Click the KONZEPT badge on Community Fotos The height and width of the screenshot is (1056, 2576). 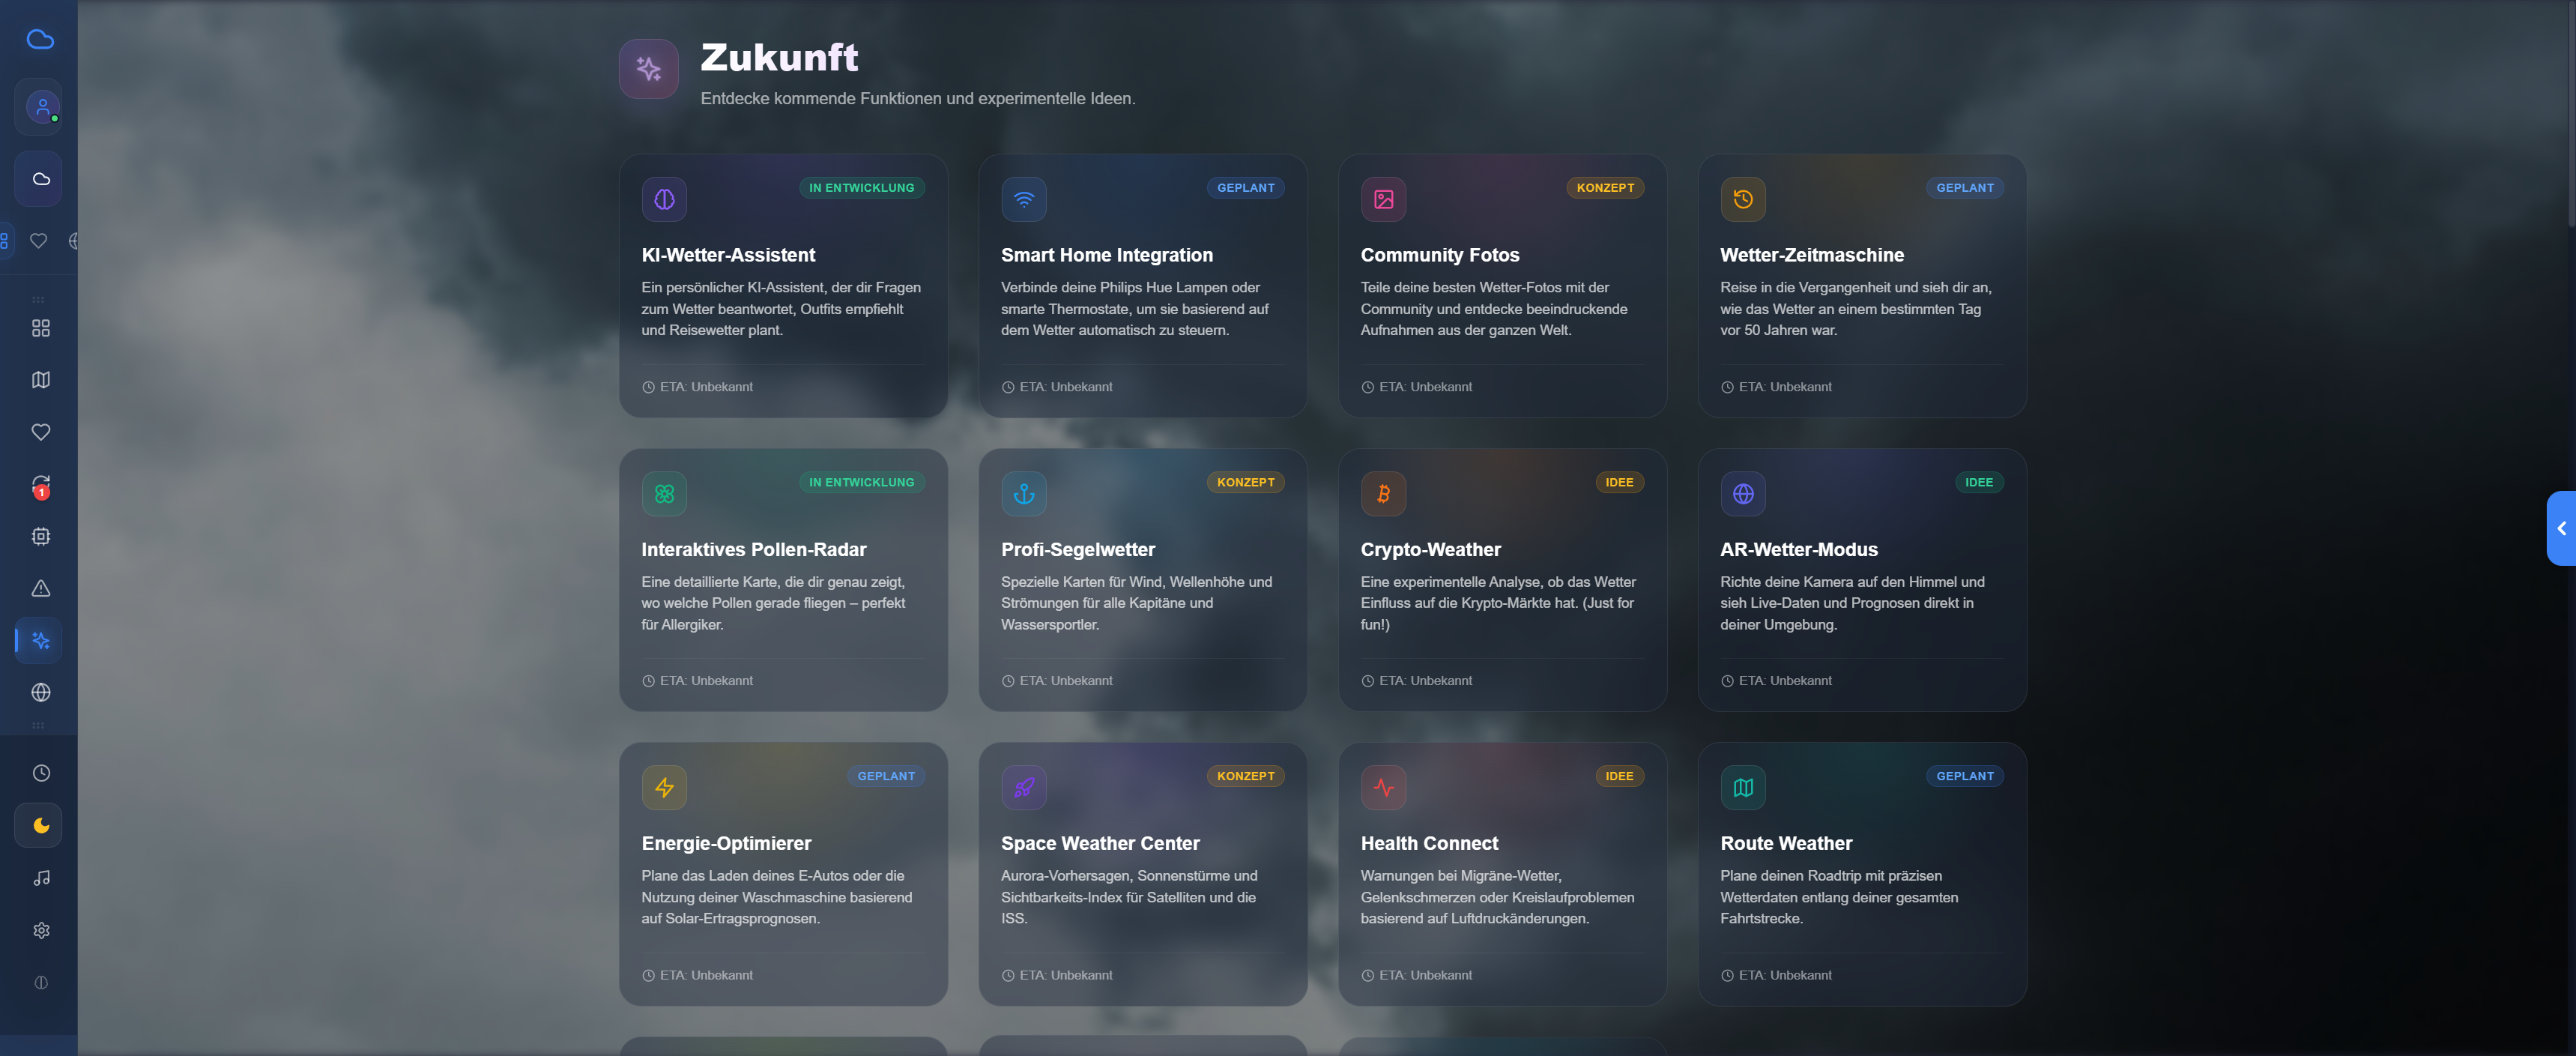pyautogui.click(x=1605, y=187)
